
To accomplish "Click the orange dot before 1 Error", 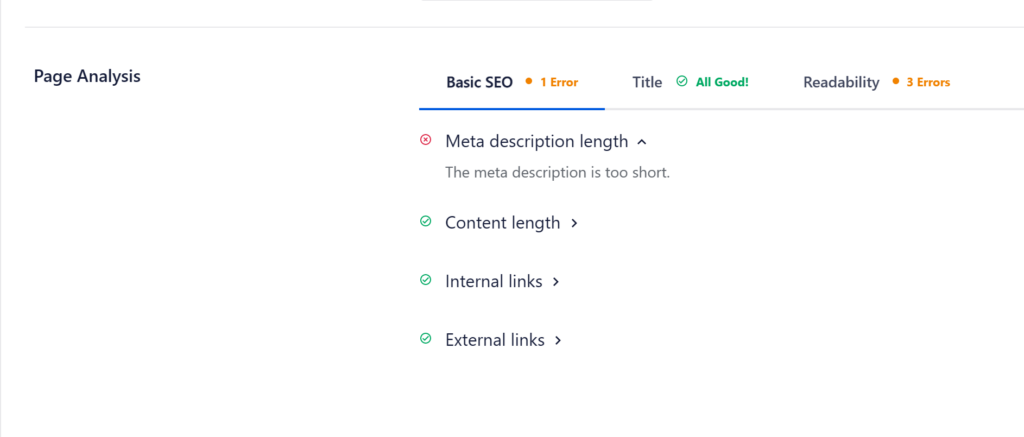I will coord(528,82).
